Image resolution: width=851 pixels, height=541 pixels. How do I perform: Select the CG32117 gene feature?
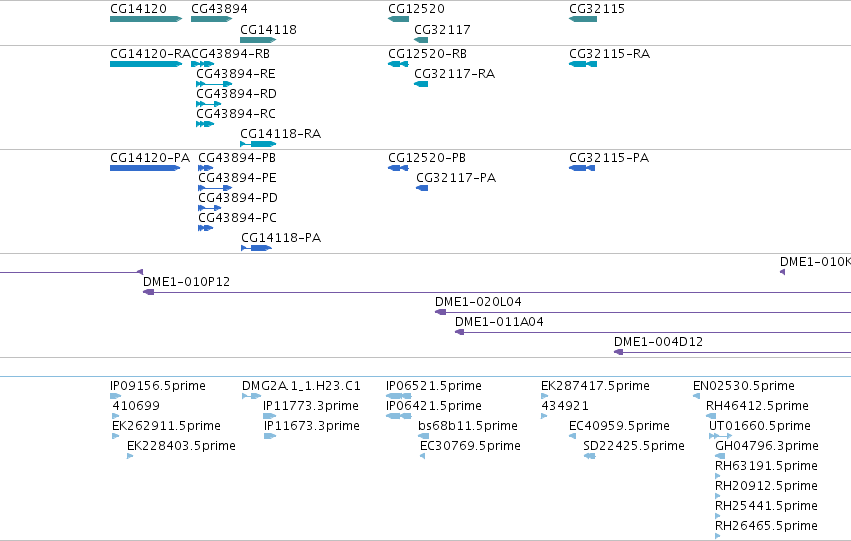point(421,40)
